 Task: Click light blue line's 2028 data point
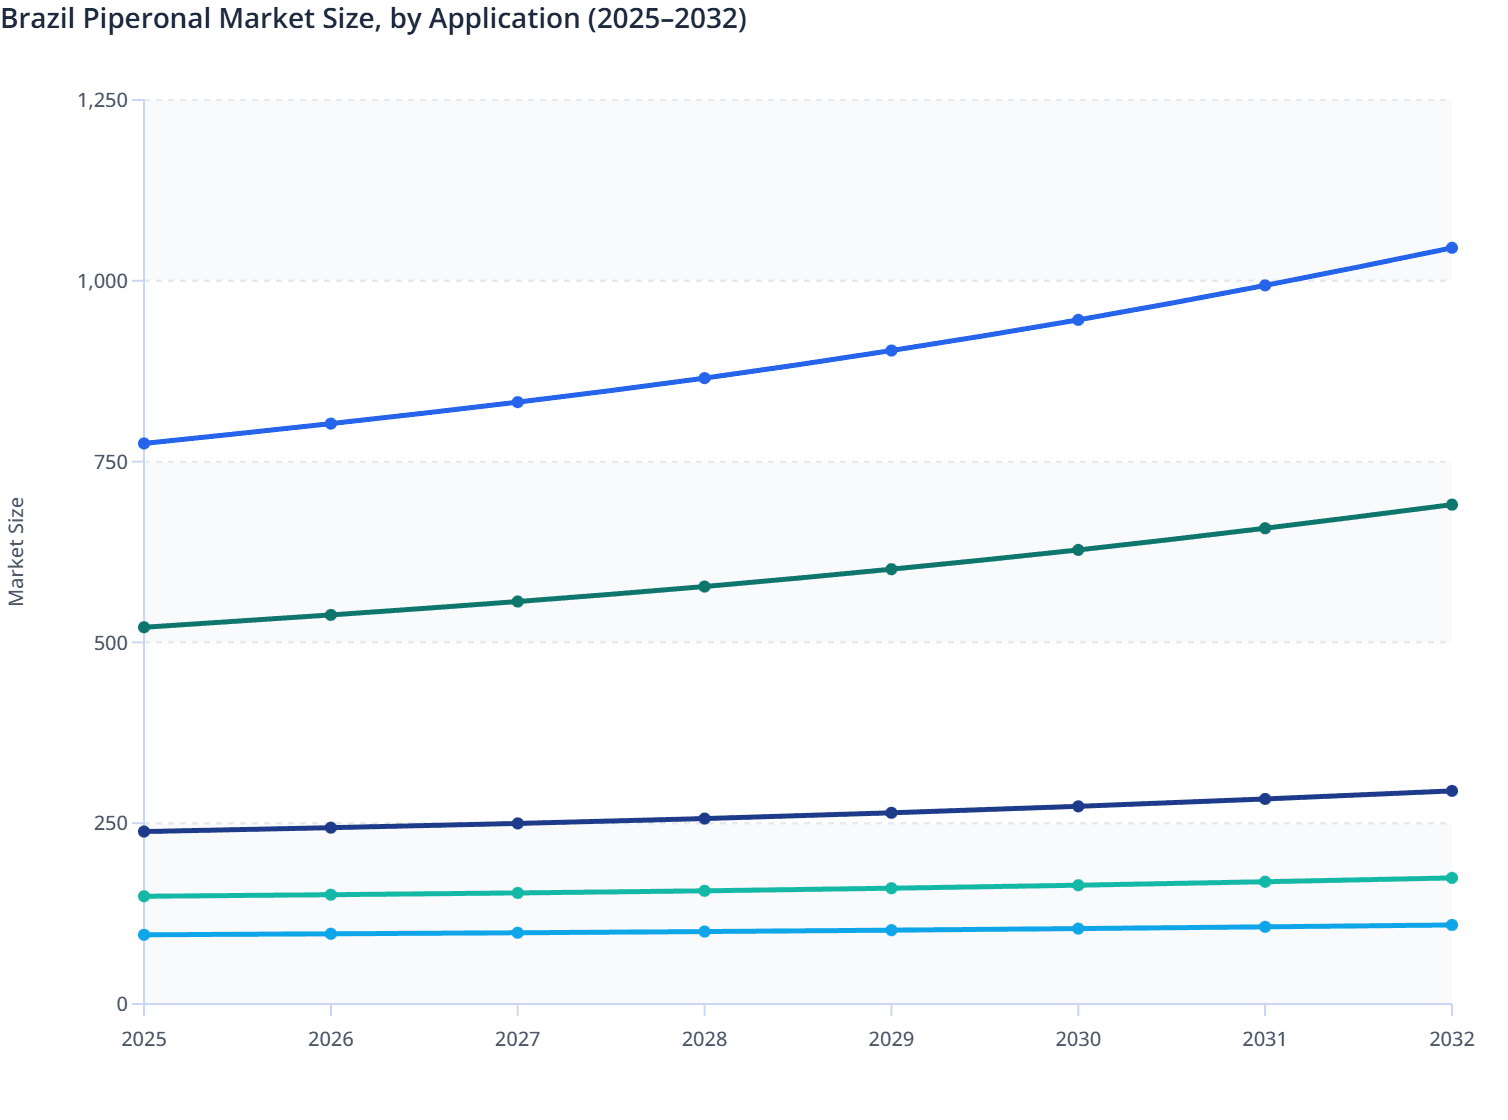click(704, 931)
